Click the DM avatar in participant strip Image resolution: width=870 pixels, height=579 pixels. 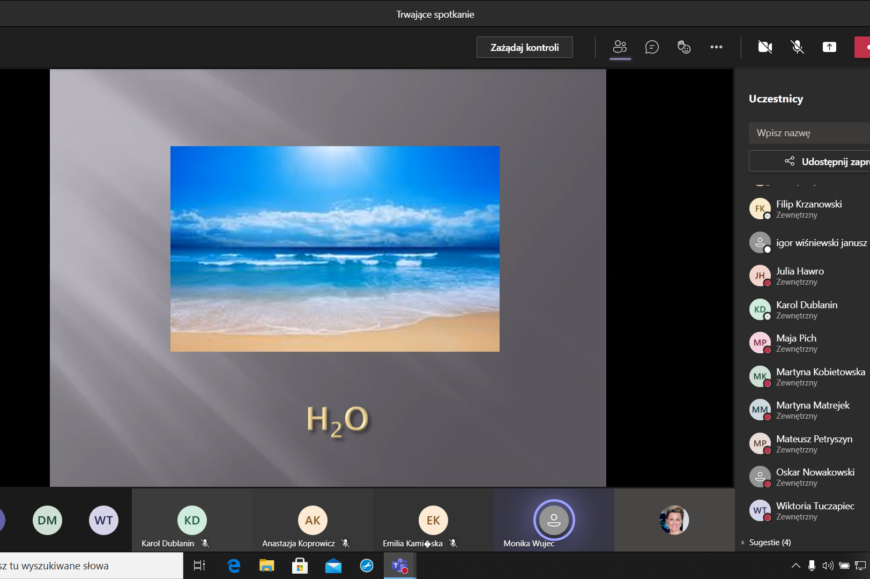[47, 520]
